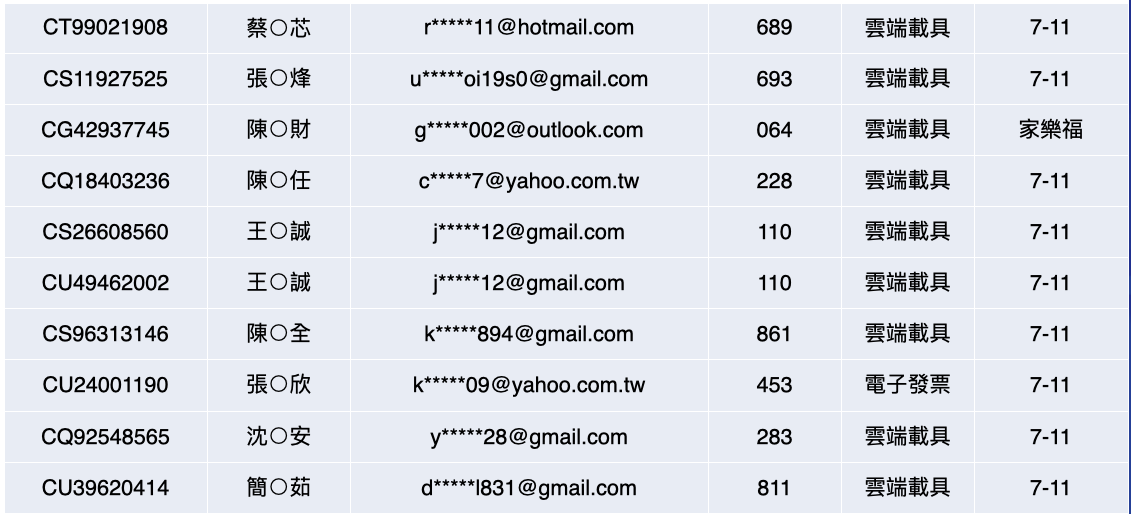The height and width of the screenshot is (514, 1131).
Task: Click the name 陳○財
Action: point(278,130)
